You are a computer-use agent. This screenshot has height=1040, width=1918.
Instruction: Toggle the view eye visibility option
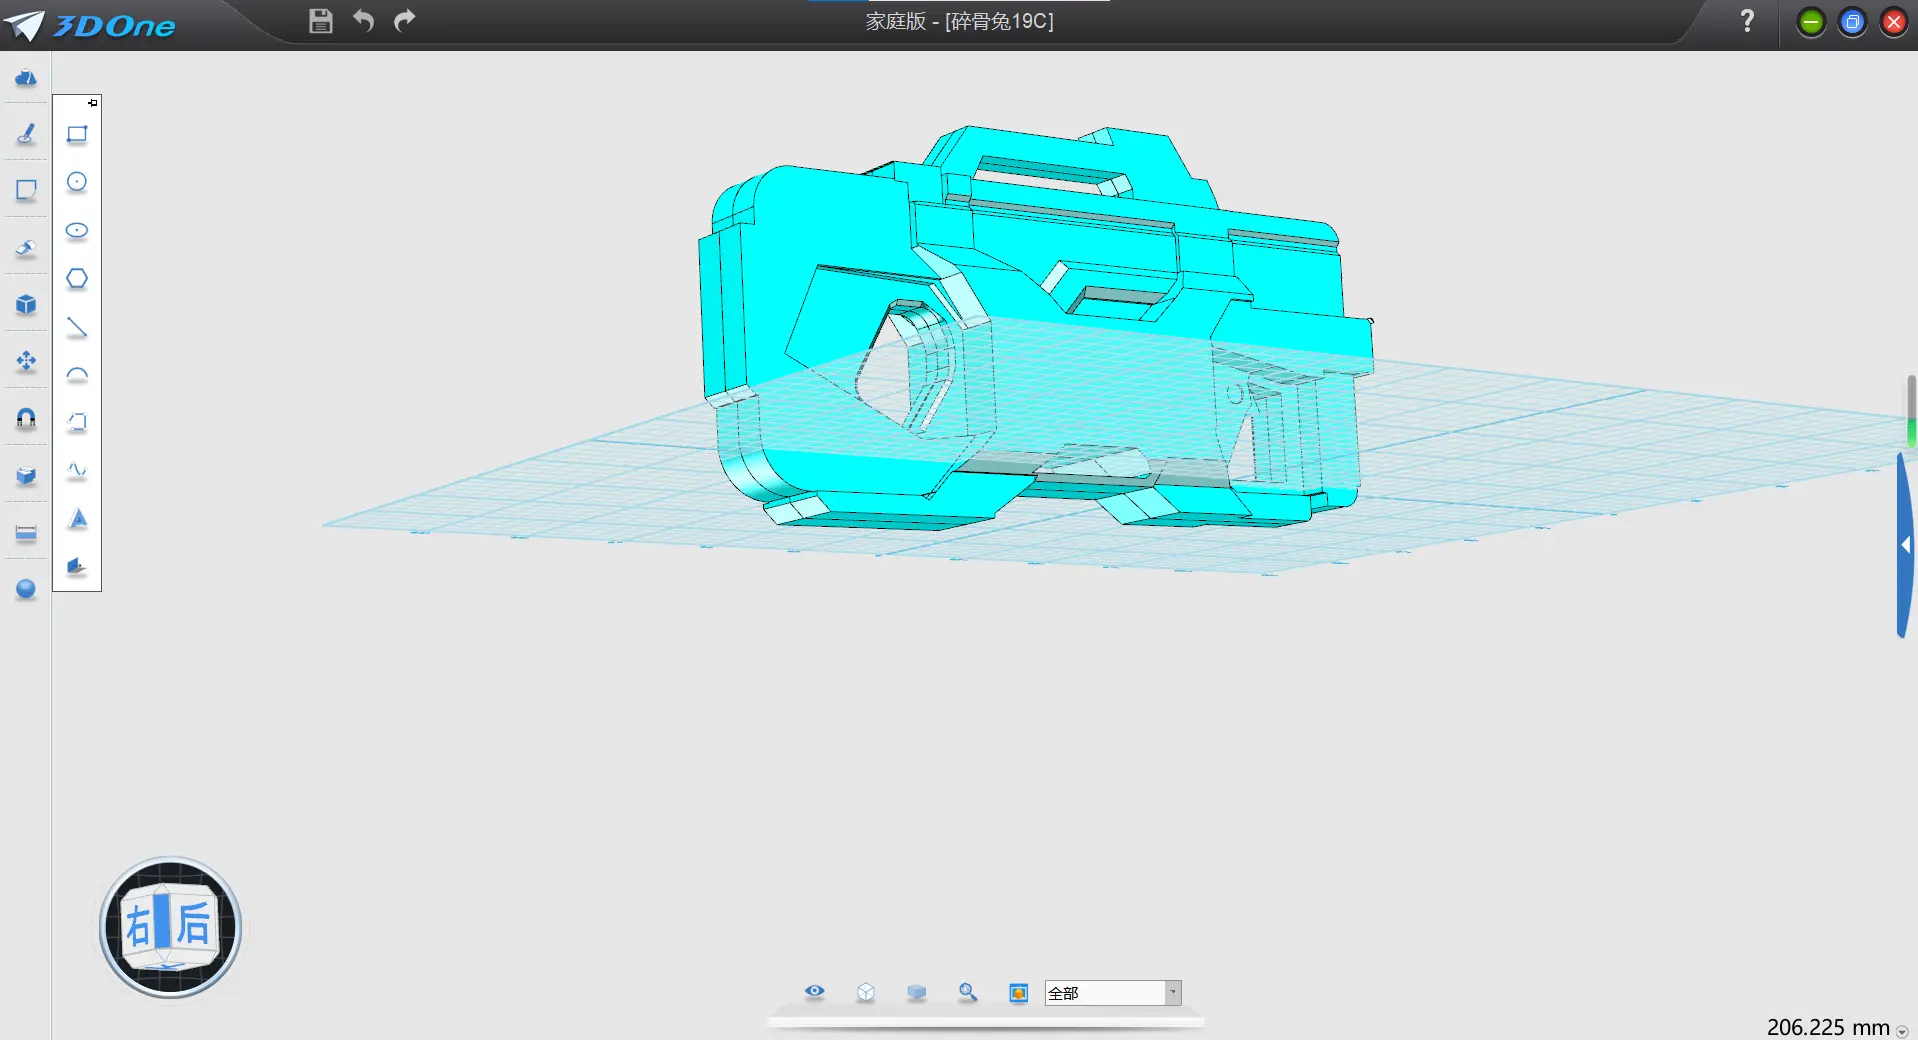[815, 992]
